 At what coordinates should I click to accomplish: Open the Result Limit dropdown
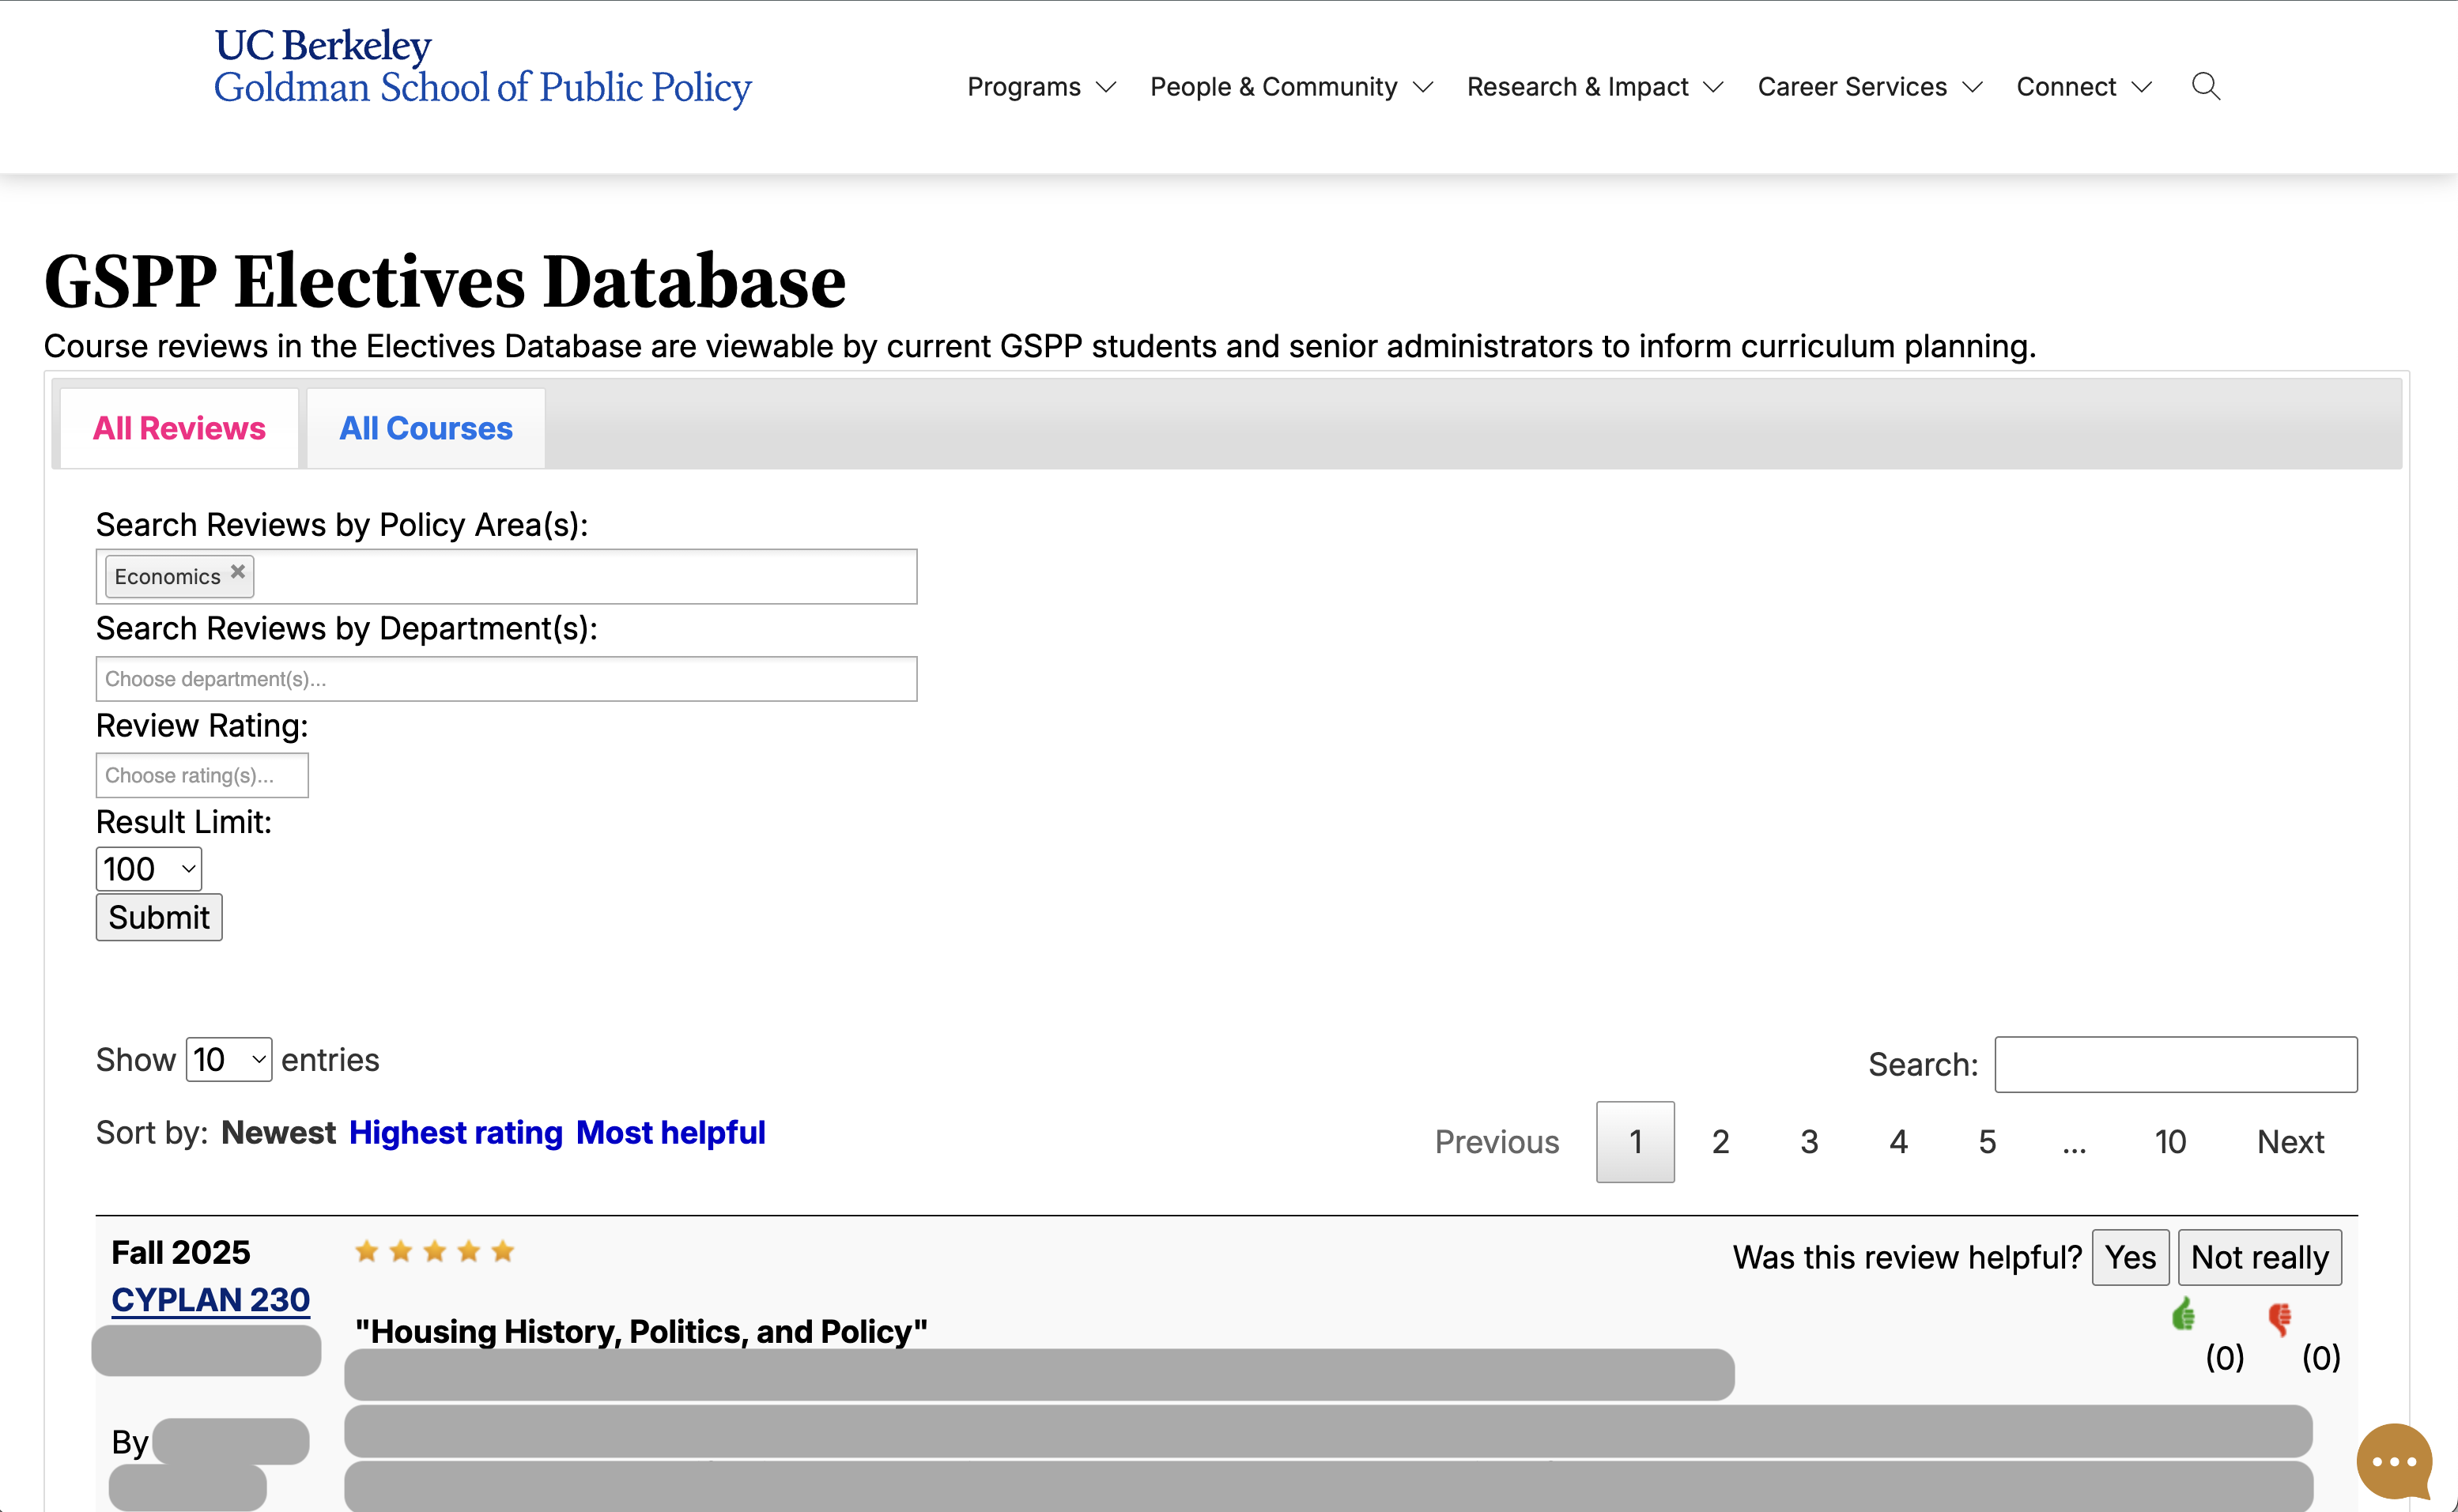147,868
